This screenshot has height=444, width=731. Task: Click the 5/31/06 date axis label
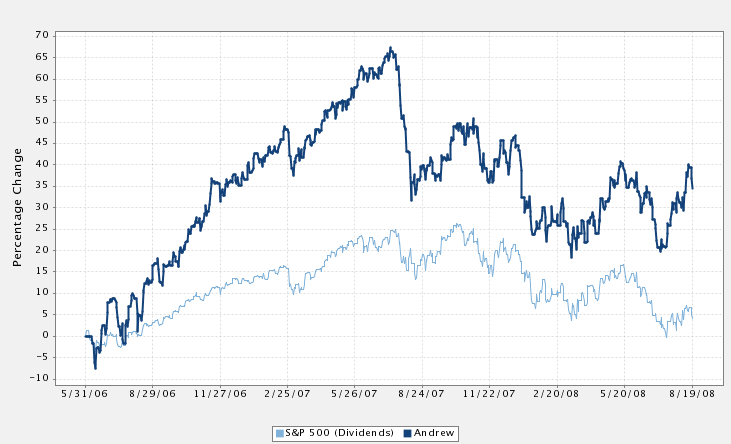84,394
